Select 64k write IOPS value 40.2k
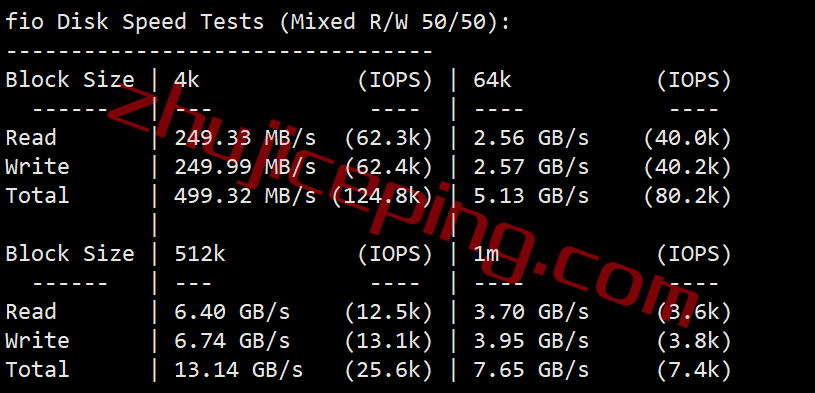 pyautogui.click(x=687, y=167)
